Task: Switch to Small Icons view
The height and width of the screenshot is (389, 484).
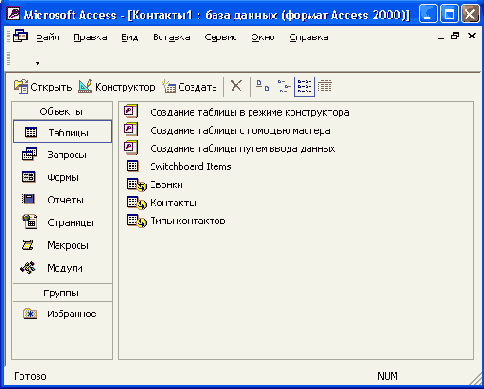Action: tap(284, 86)
